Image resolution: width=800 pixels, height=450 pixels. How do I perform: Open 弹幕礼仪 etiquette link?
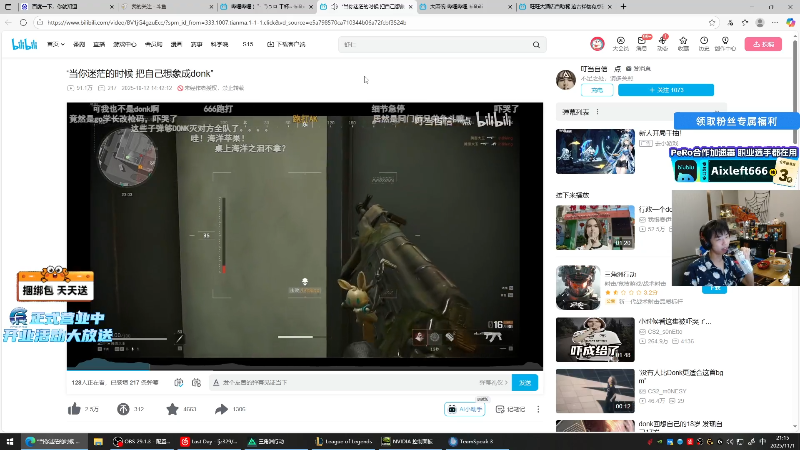tap(493, 383)
